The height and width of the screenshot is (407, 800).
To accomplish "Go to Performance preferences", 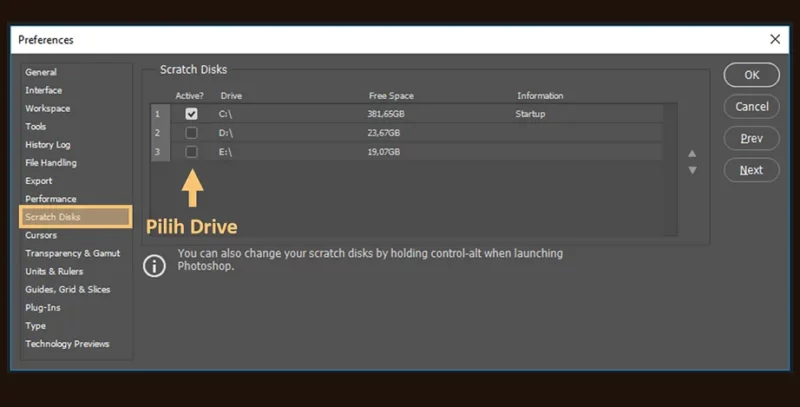I will coord(51,199).
